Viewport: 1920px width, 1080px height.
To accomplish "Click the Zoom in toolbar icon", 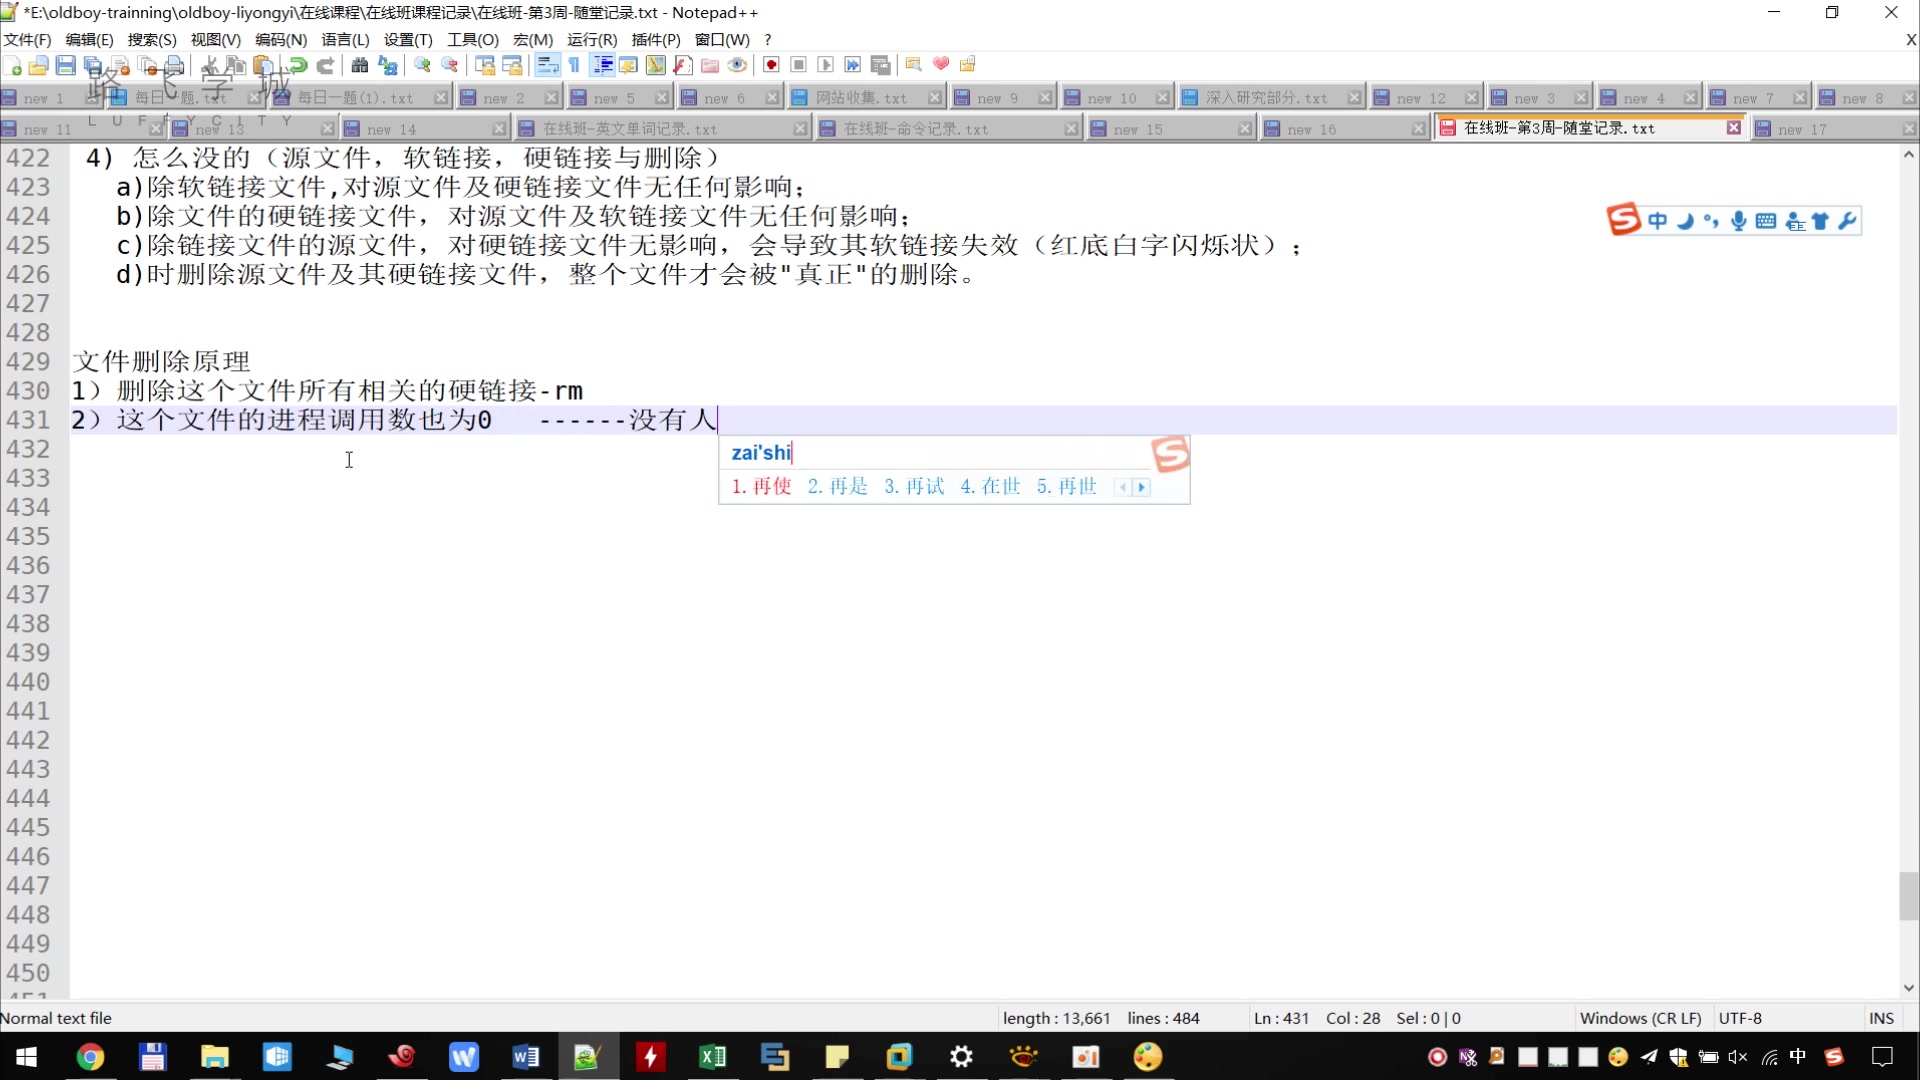I will [x=422, y=66].
